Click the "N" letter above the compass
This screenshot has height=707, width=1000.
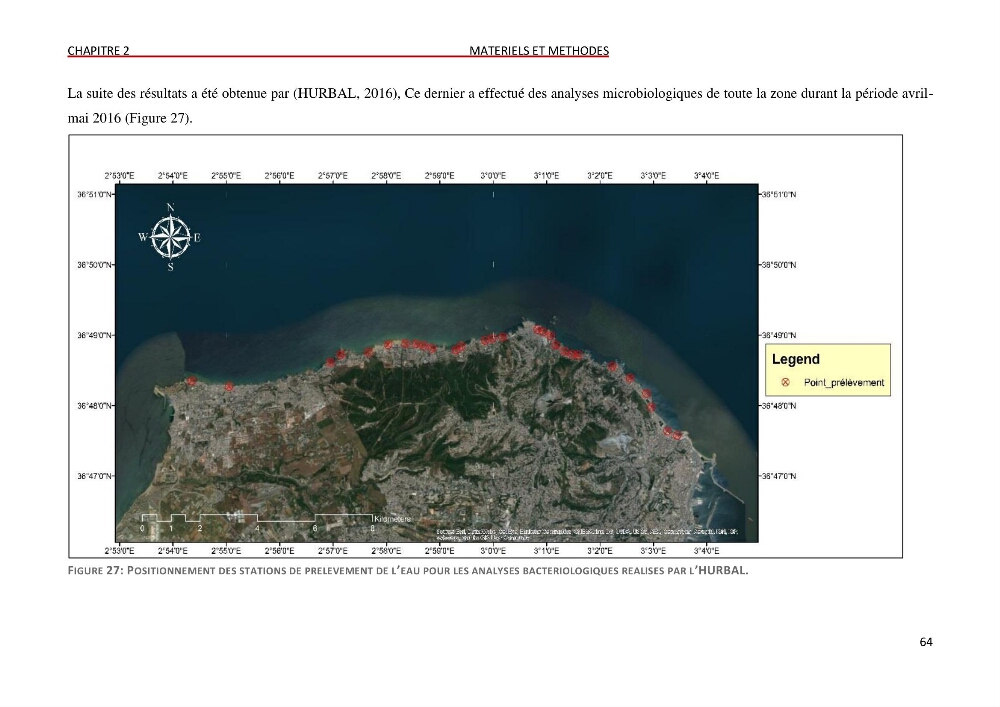coord(170,207)
